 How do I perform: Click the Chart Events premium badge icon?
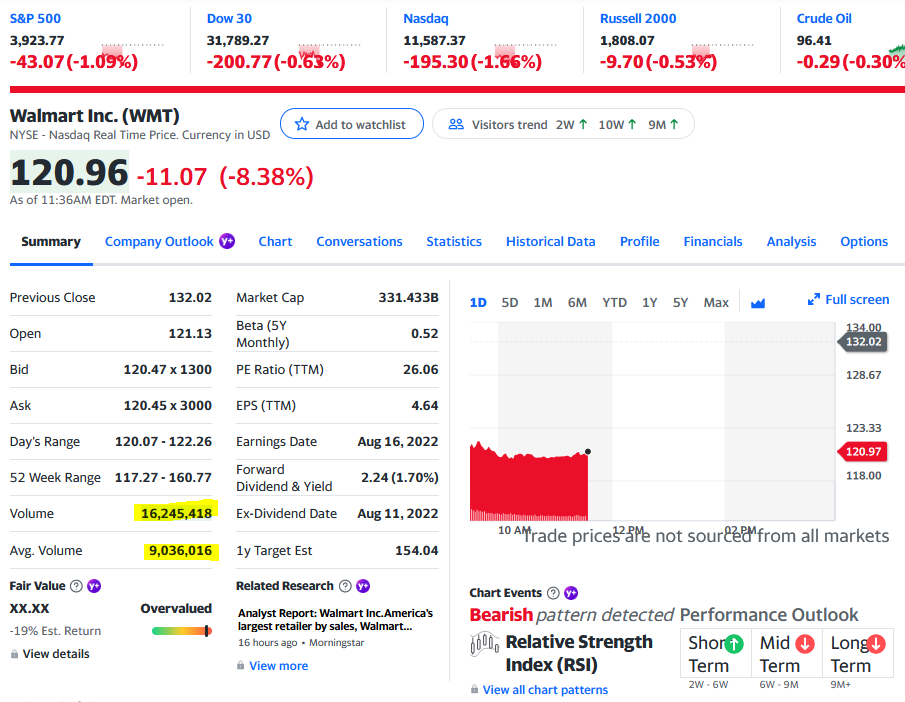571,593
